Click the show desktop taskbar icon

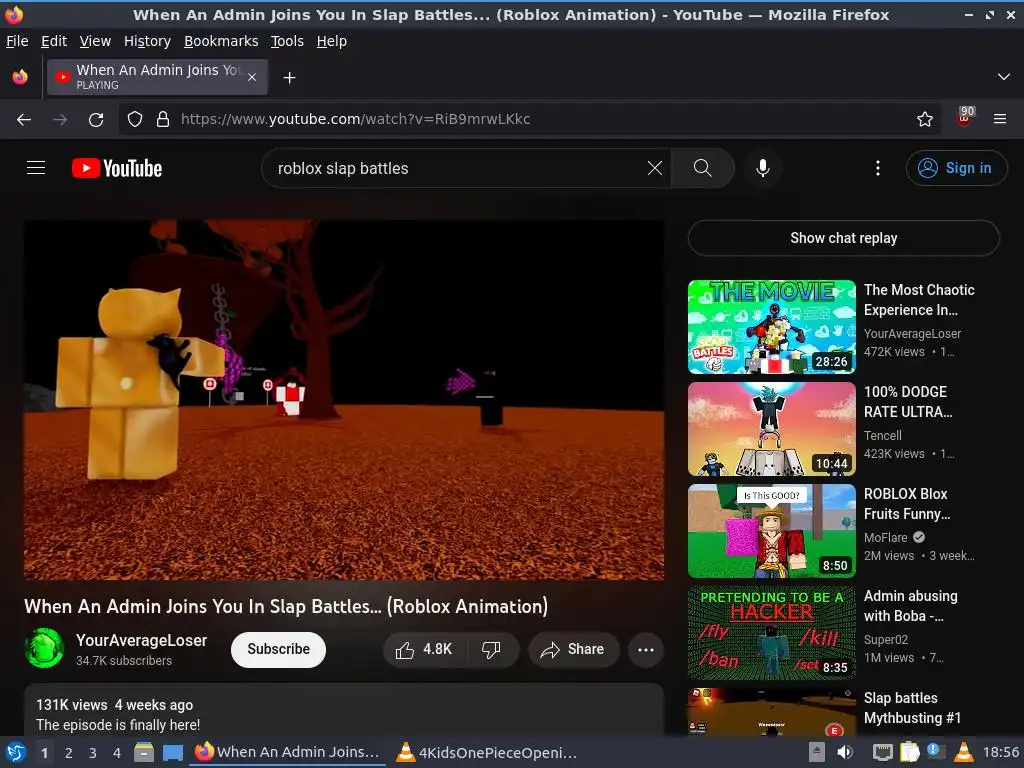tap(172, 752)
